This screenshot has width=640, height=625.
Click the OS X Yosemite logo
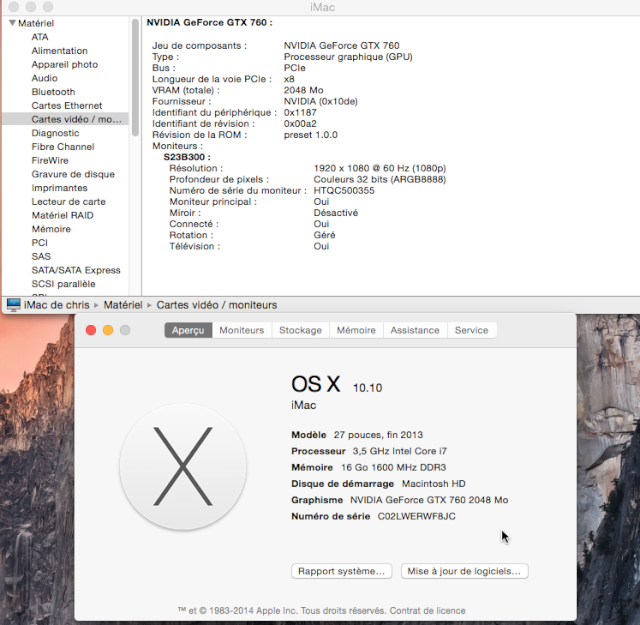tap(183, 467)
